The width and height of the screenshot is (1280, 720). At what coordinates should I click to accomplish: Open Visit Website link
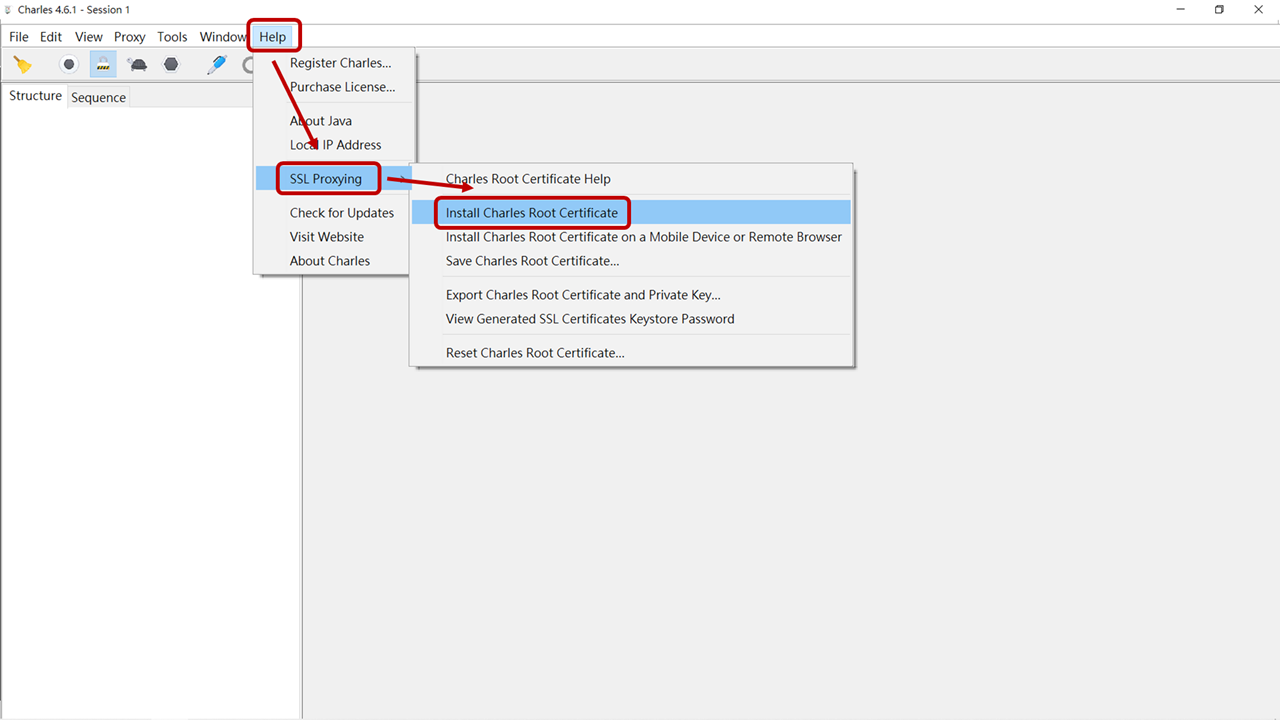click(x=327, y=237)
